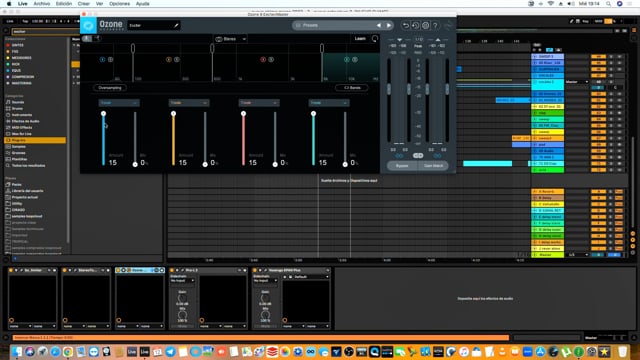Click the Bands link button
640x360 pixels.
[351, 88]
